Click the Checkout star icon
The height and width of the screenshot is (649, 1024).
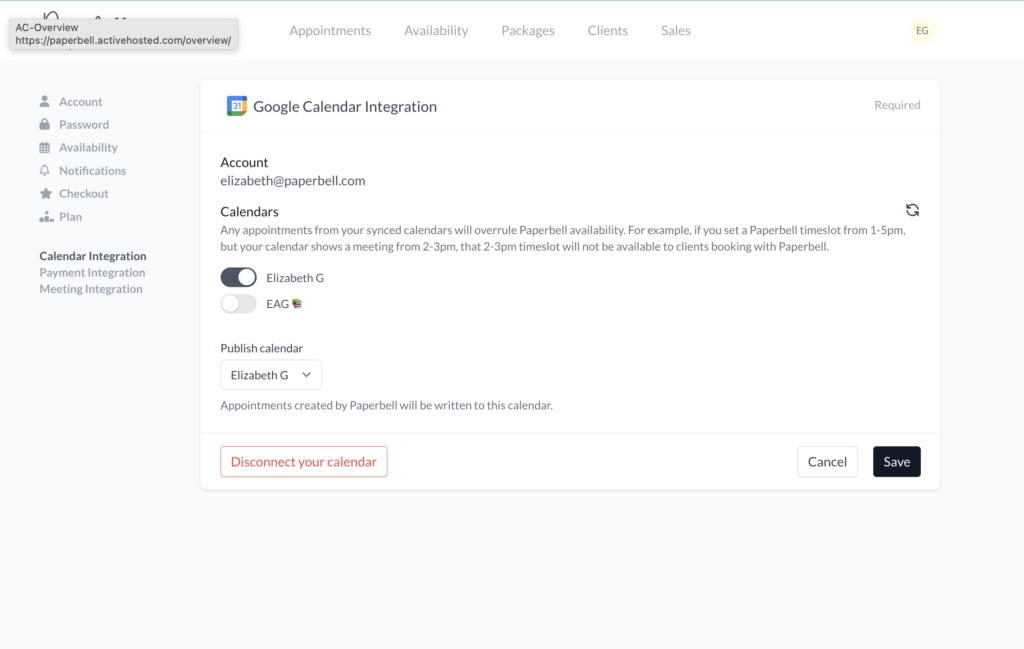(45, 194)
